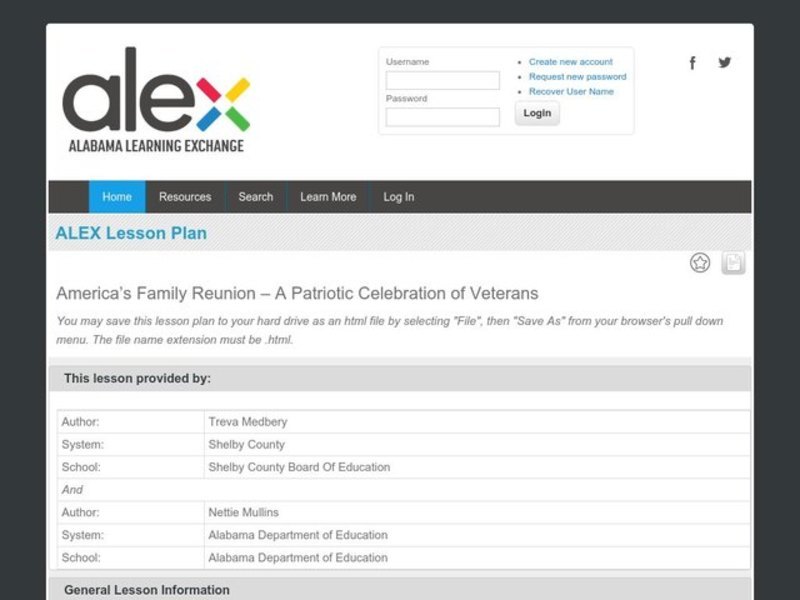
Task: Click Request new password link
Action: click(577, 77)
